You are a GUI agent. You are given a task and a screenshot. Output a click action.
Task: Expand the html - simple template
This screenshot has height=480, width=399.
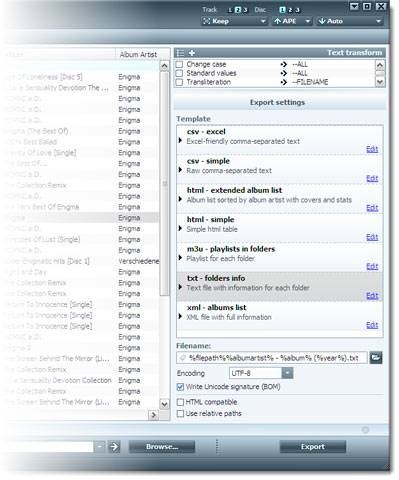(x=180, y=229)
